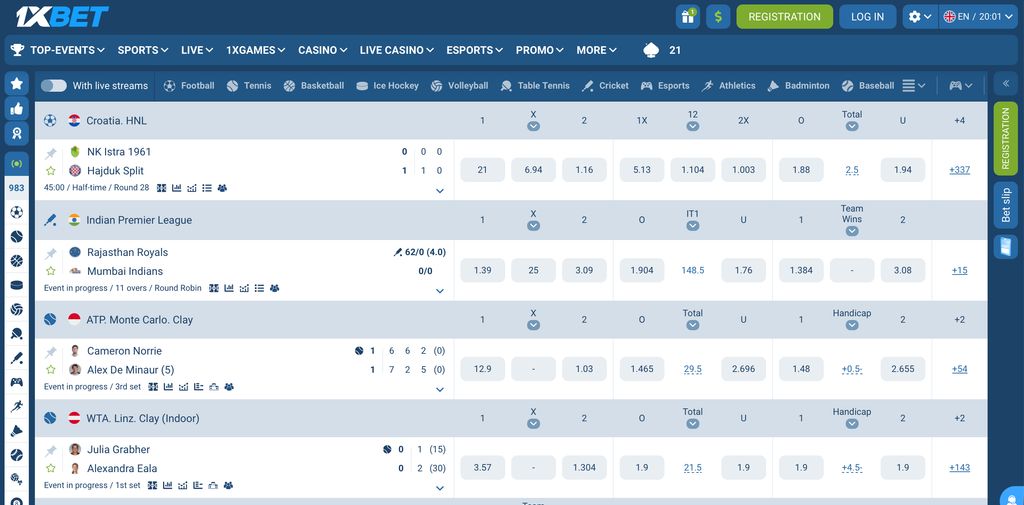The height and width of the screenshot is (505, 1024).
Task: Select football icon in left sidebar
Action: click(x=16, y=212)
